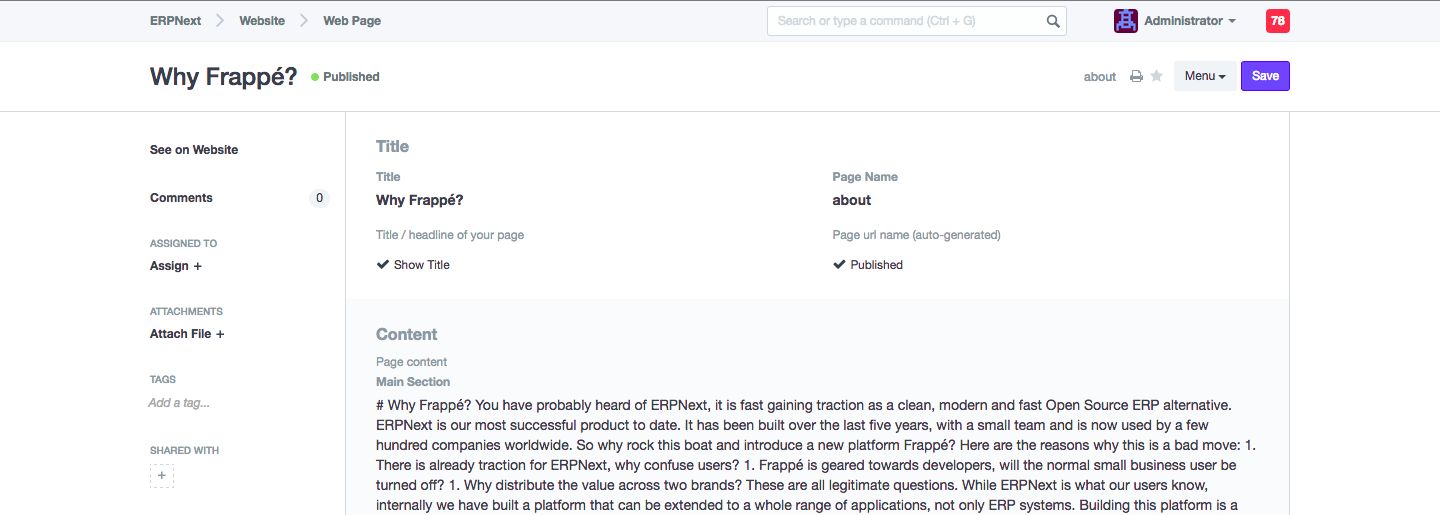Focus the search command bar
The image size is (1440, 515).
(905, 21)
